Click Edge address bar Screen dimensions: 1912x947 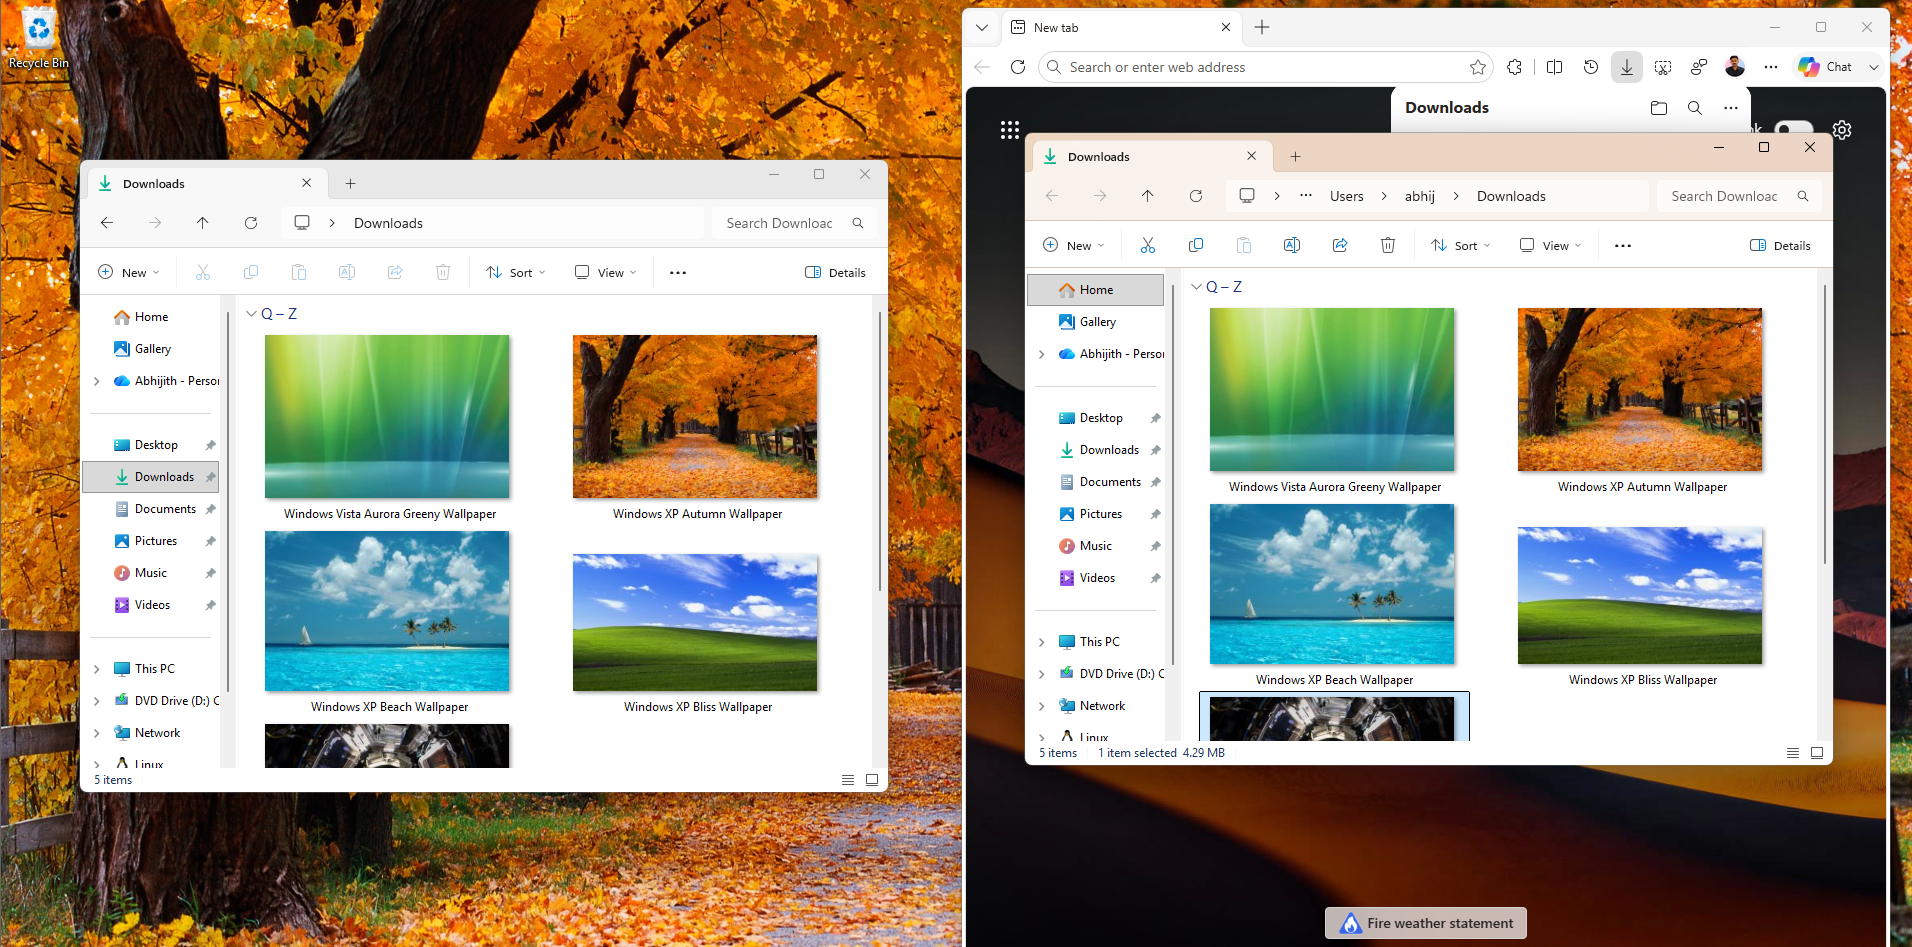click(1265, 67)
